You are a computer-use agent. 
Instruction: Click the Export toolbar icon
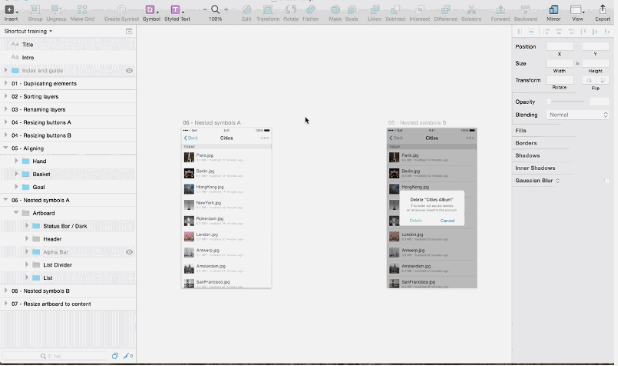tap(603, 10)
